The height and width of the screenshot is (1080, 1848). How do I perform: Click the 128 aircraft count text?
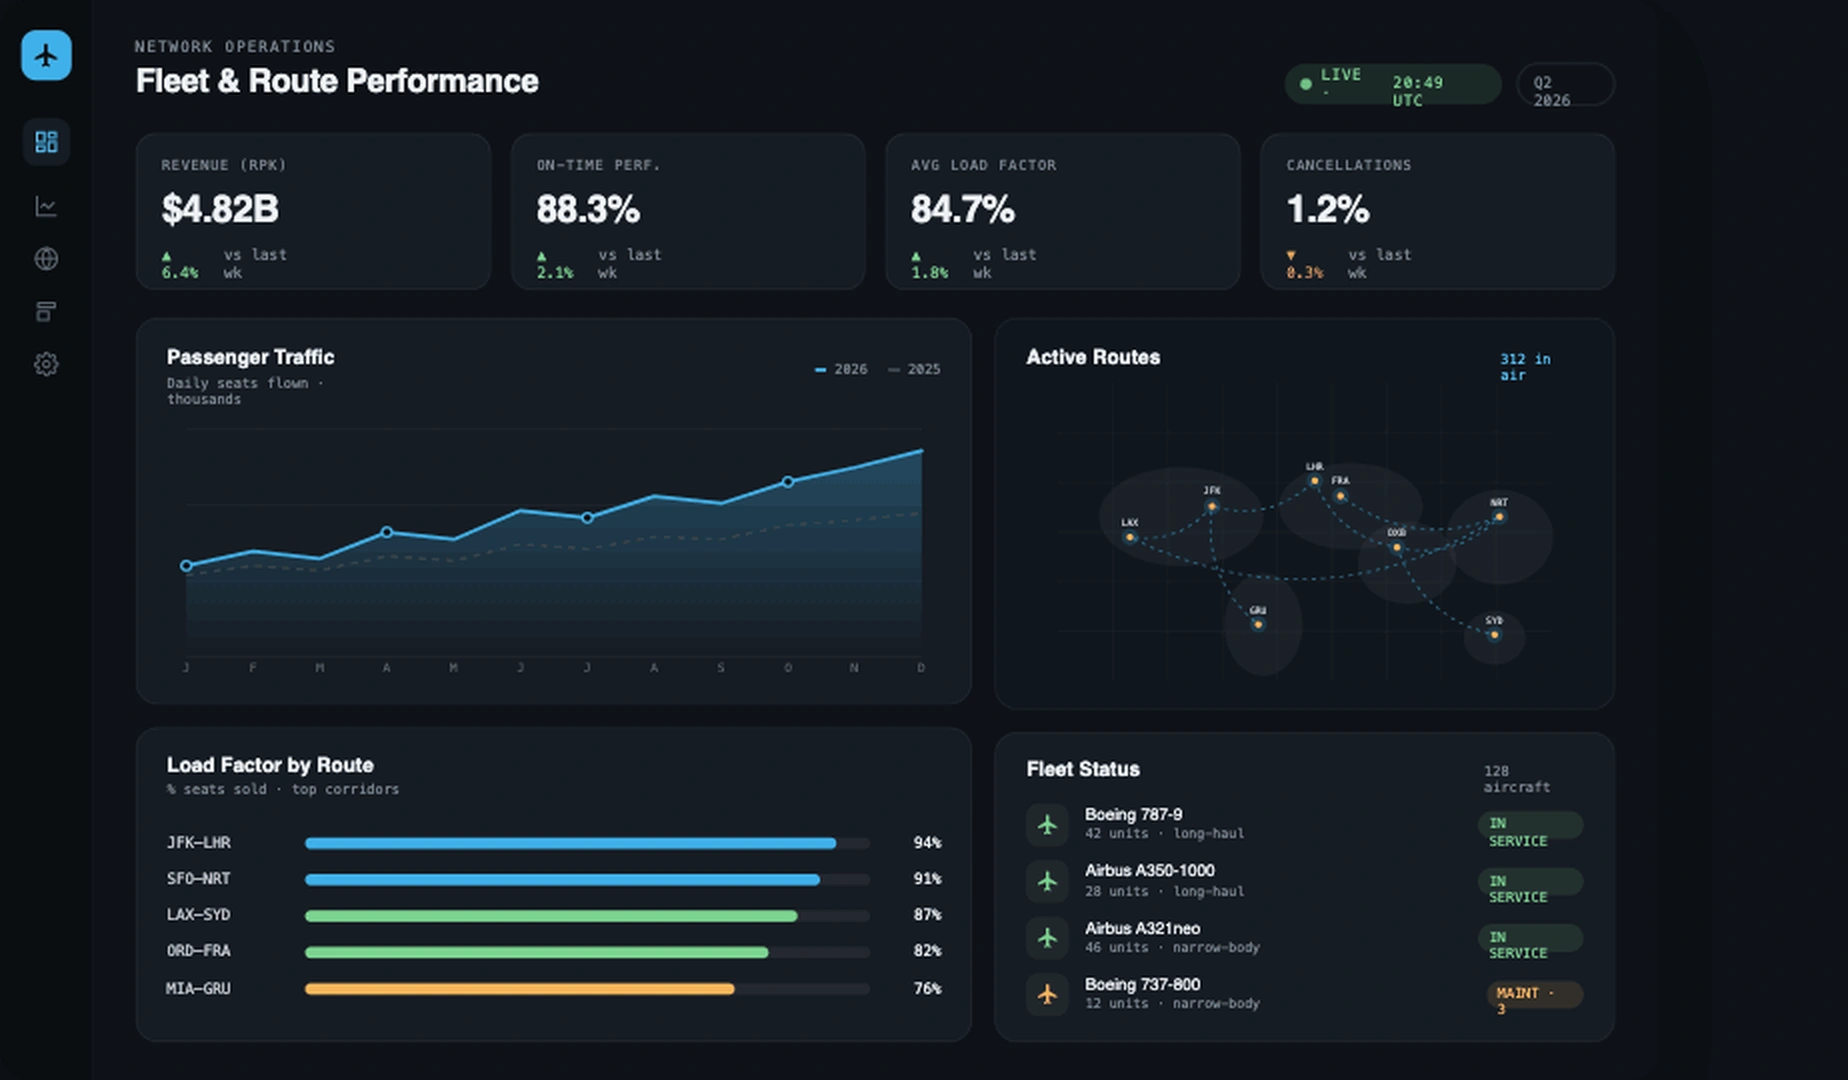coord(1516,779)
